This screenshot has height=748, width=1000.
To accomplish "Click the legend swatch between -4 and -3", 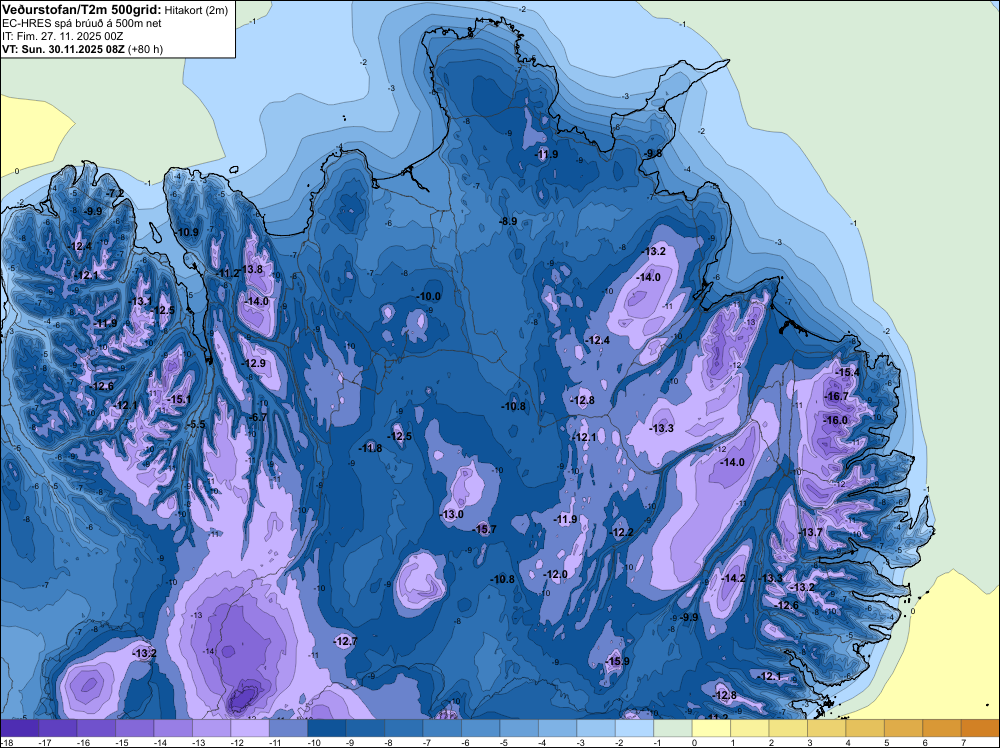I will 558,728.
